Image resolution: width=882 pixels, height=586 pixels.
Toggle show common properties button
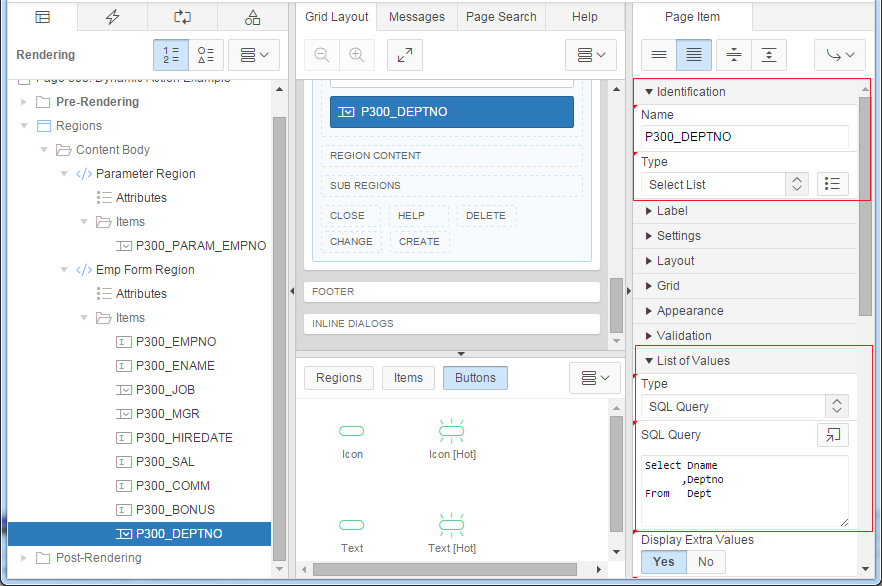point(659,55)
